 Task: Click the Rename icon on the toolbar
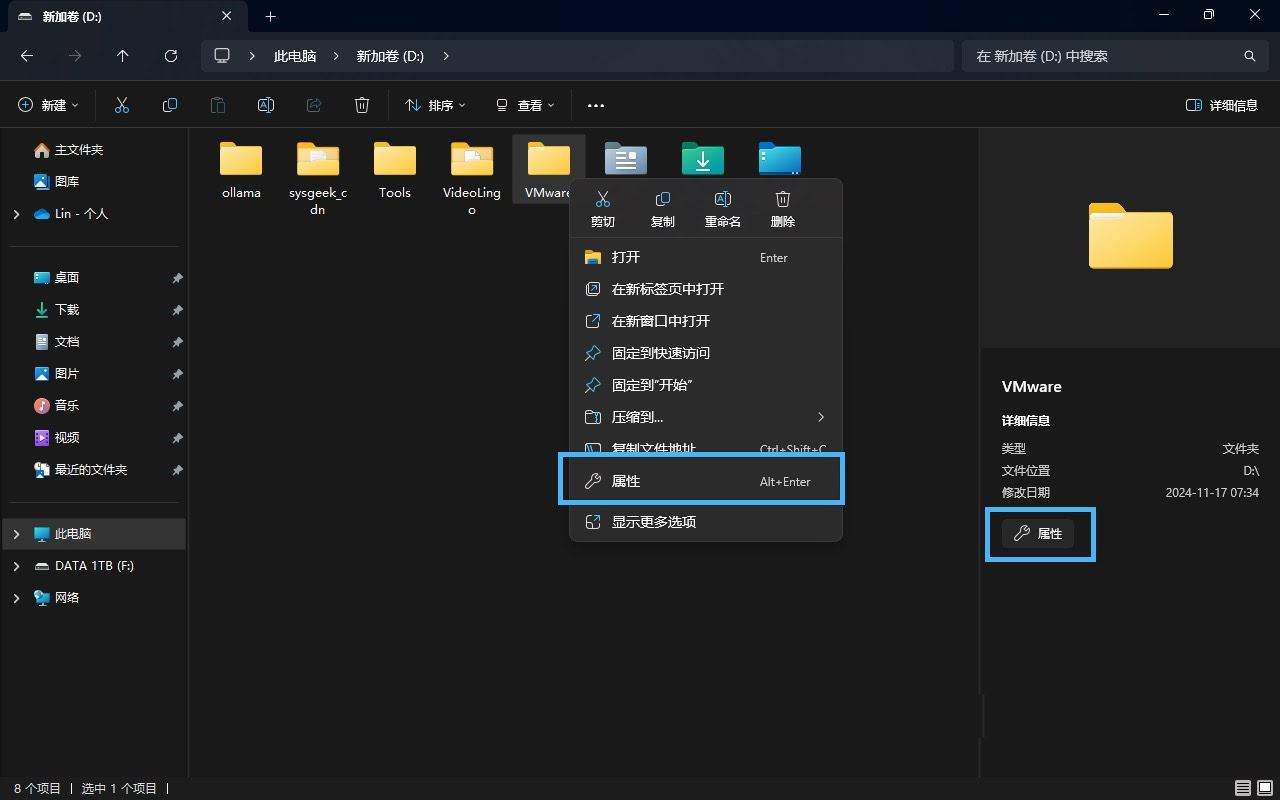point(265,105)
